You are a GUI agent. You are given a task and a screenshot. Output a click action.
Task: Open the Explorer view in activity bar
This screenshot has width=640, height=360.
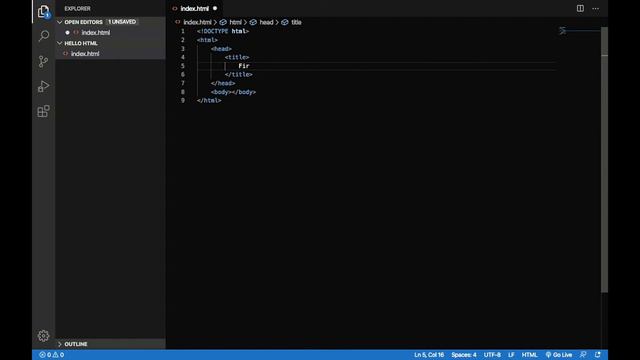coord(43,11)
